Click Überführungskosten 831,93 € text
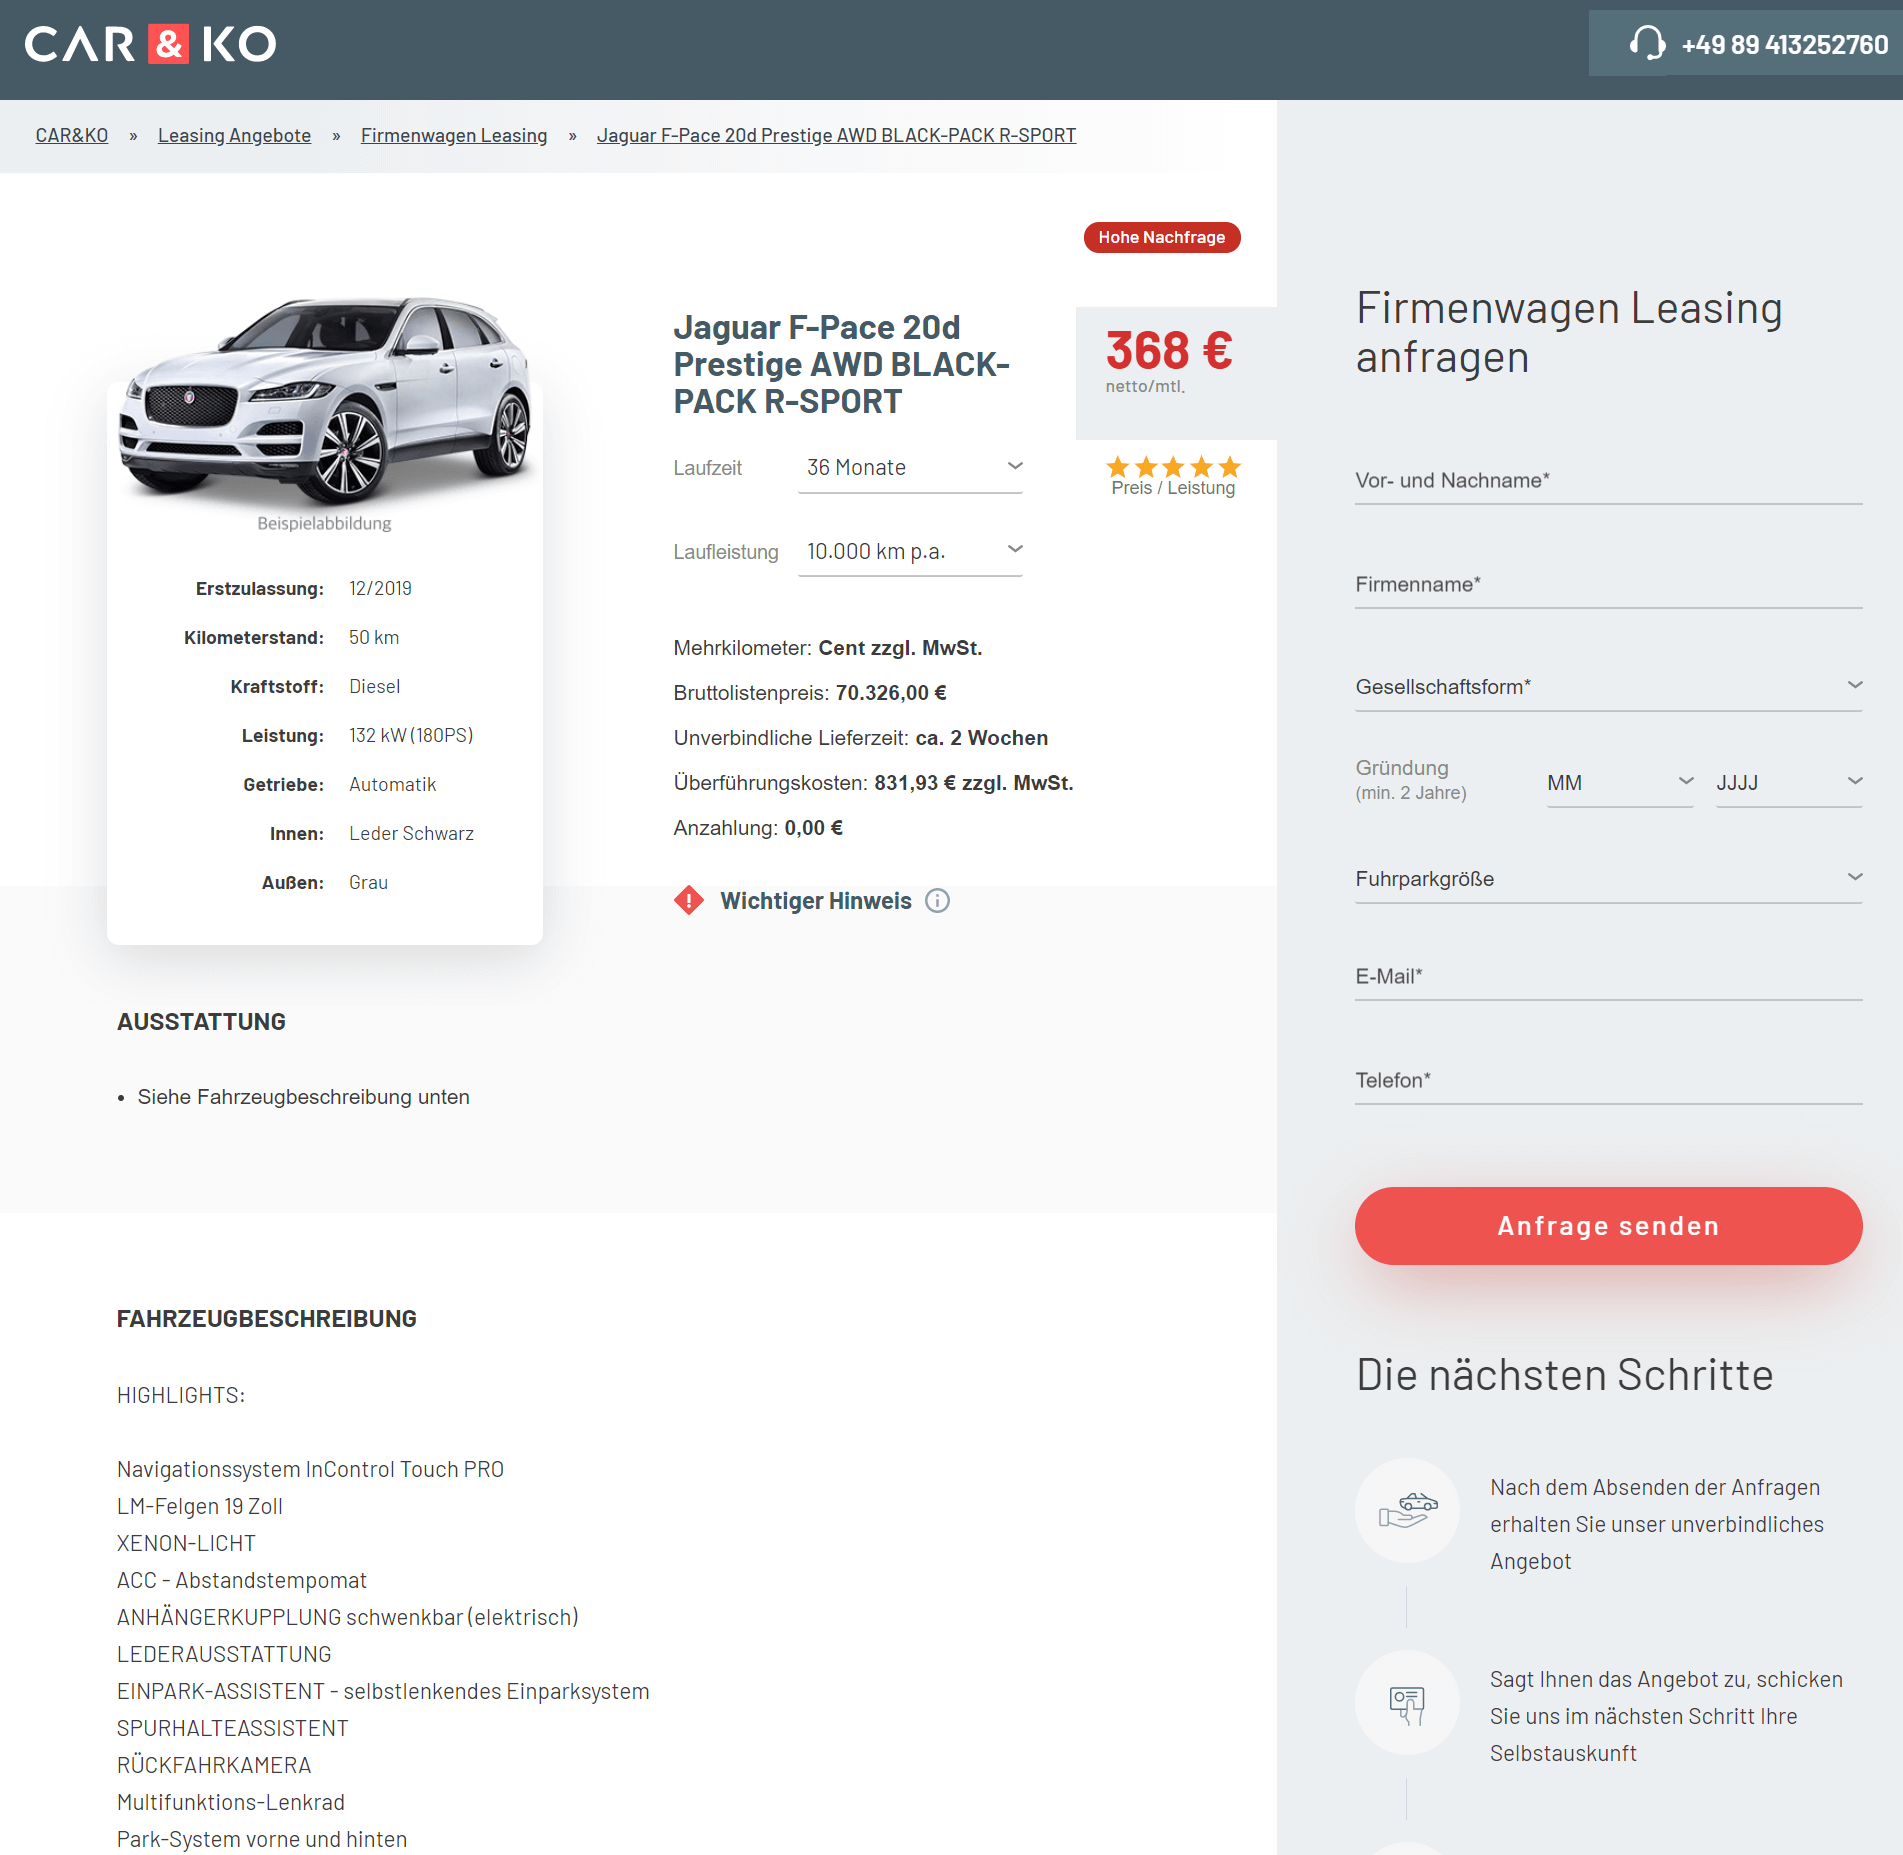This screenshot has width=1903, height=1855. tap(873, 783)
